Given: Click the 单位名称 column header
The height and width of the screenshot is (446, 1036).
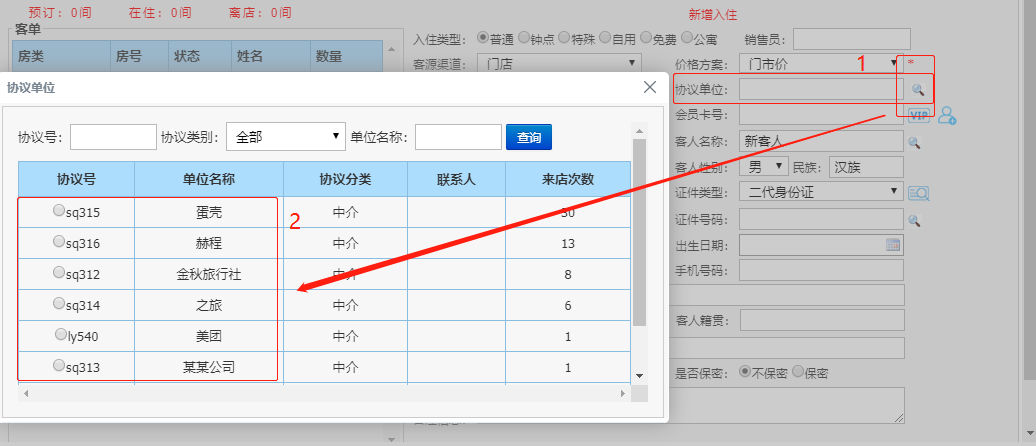Looking at the screenshot, I should [x=209, y=179].
